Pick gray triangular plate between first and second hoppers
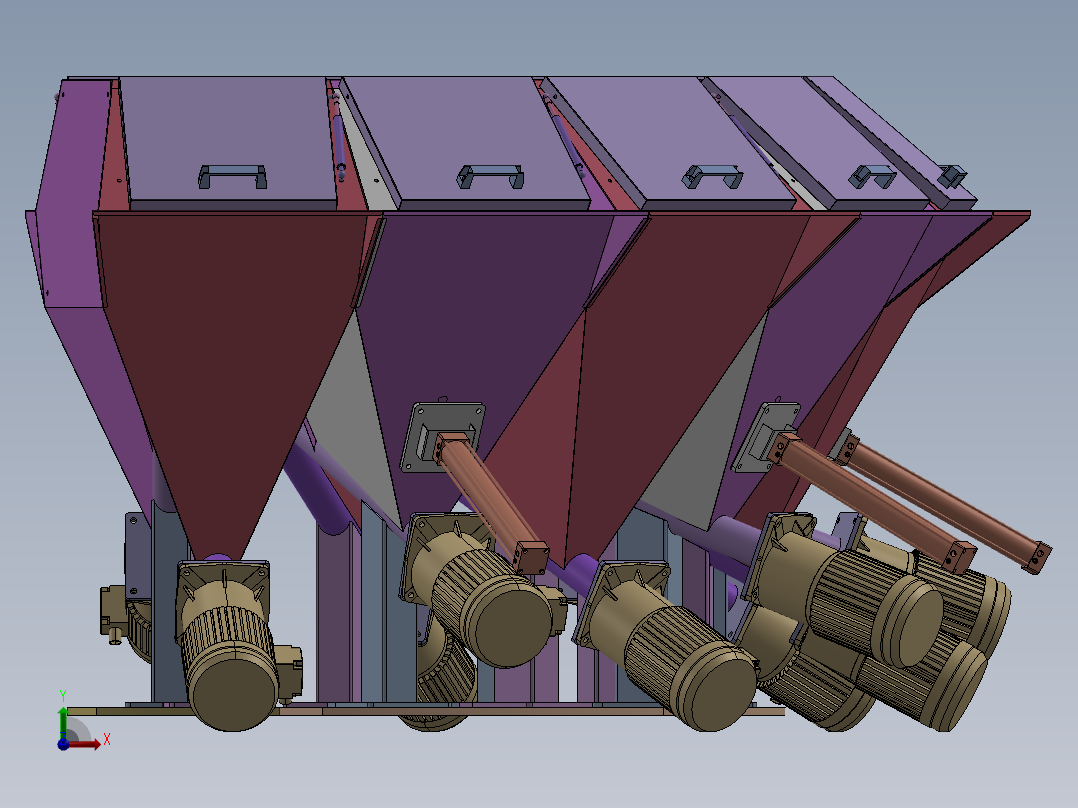Viewport: 1078px width, 808px height. 354,419
